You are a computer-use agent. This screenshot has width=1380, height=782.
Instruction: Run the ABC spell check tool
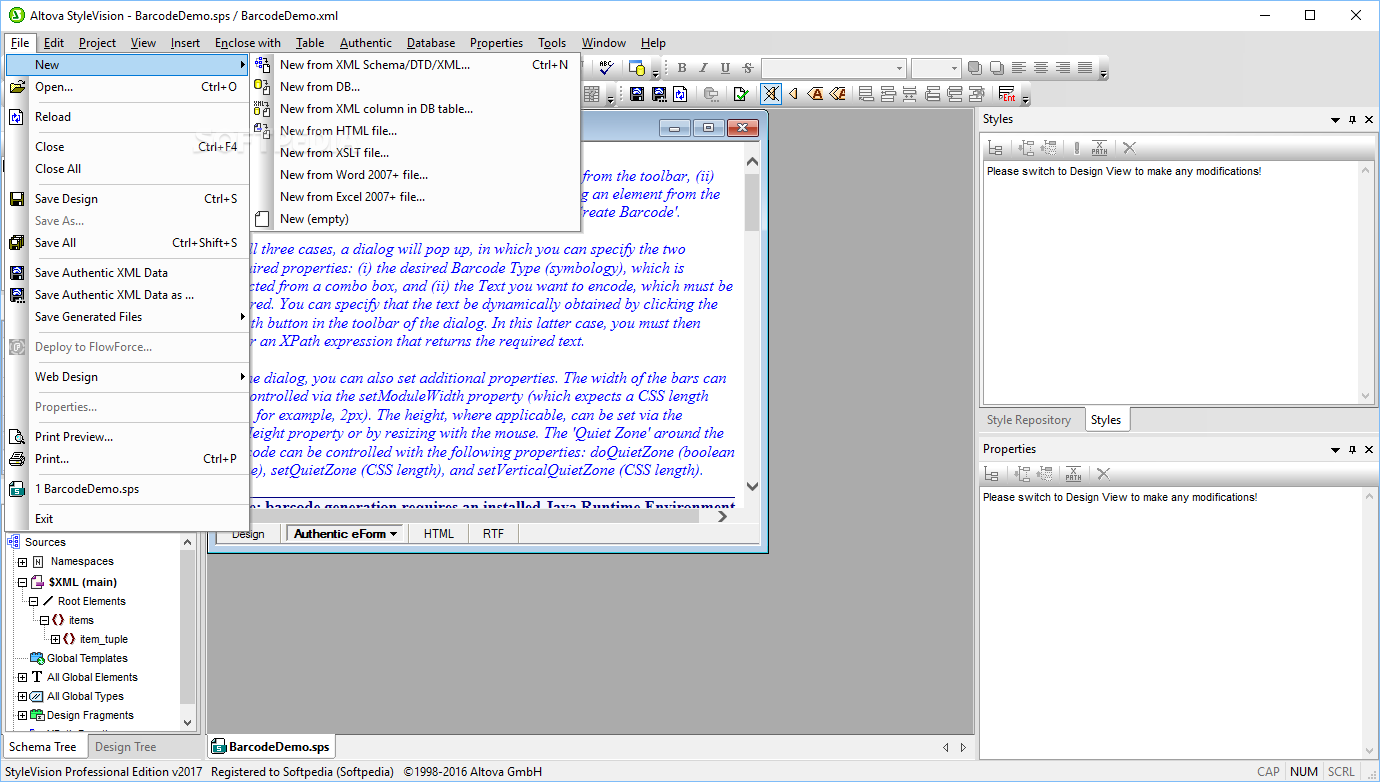[606, 67]
